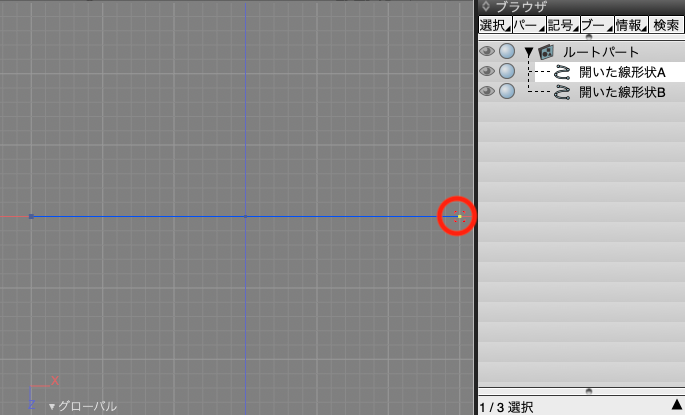Open the 選択 dropdown in browser
The width and height of the screenshot is (685, 415).
(x=494, y=25)
